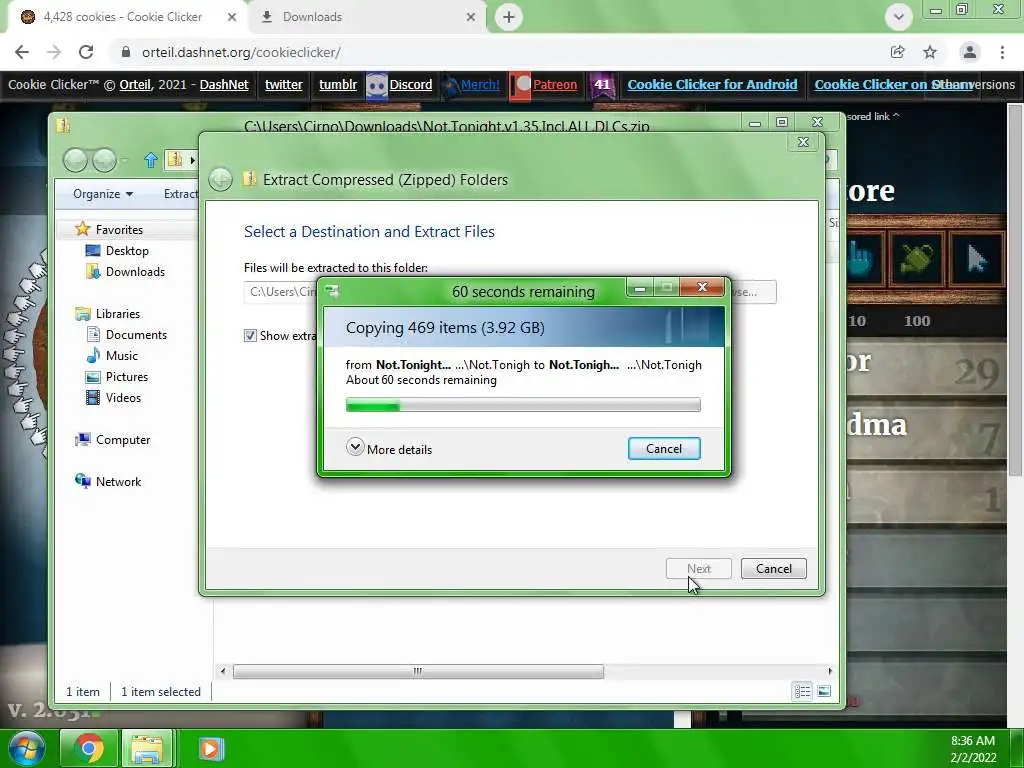The image size is (1024, 768).
Task: Open Discord link
Action: [x=410, y=85]
